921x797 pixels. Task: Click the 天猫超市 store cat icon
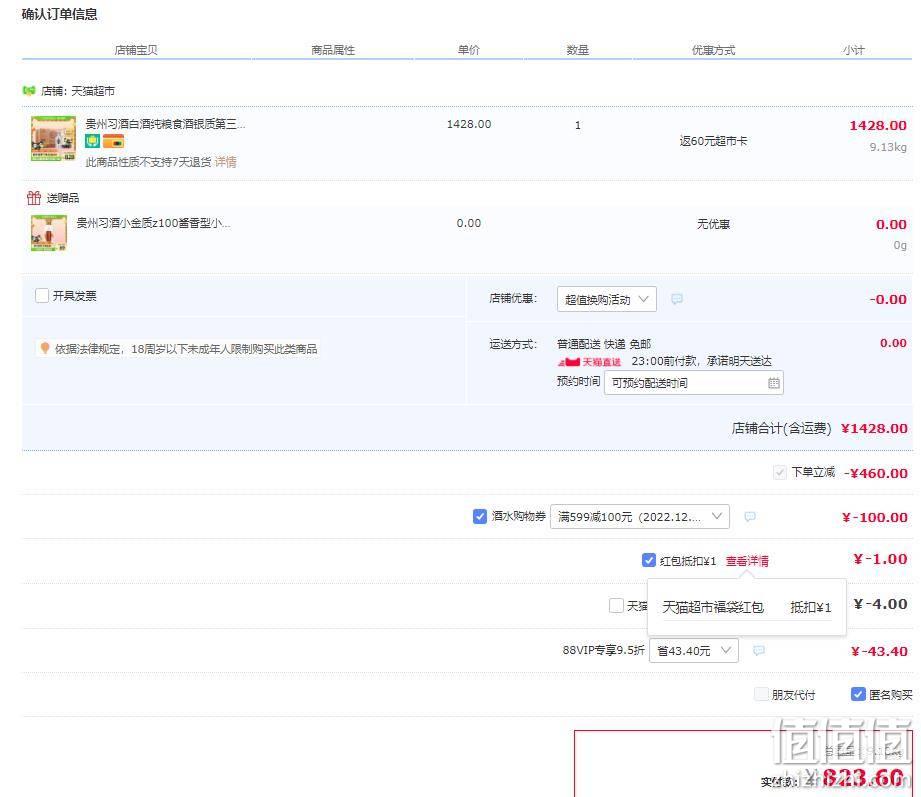pos(29,90)
